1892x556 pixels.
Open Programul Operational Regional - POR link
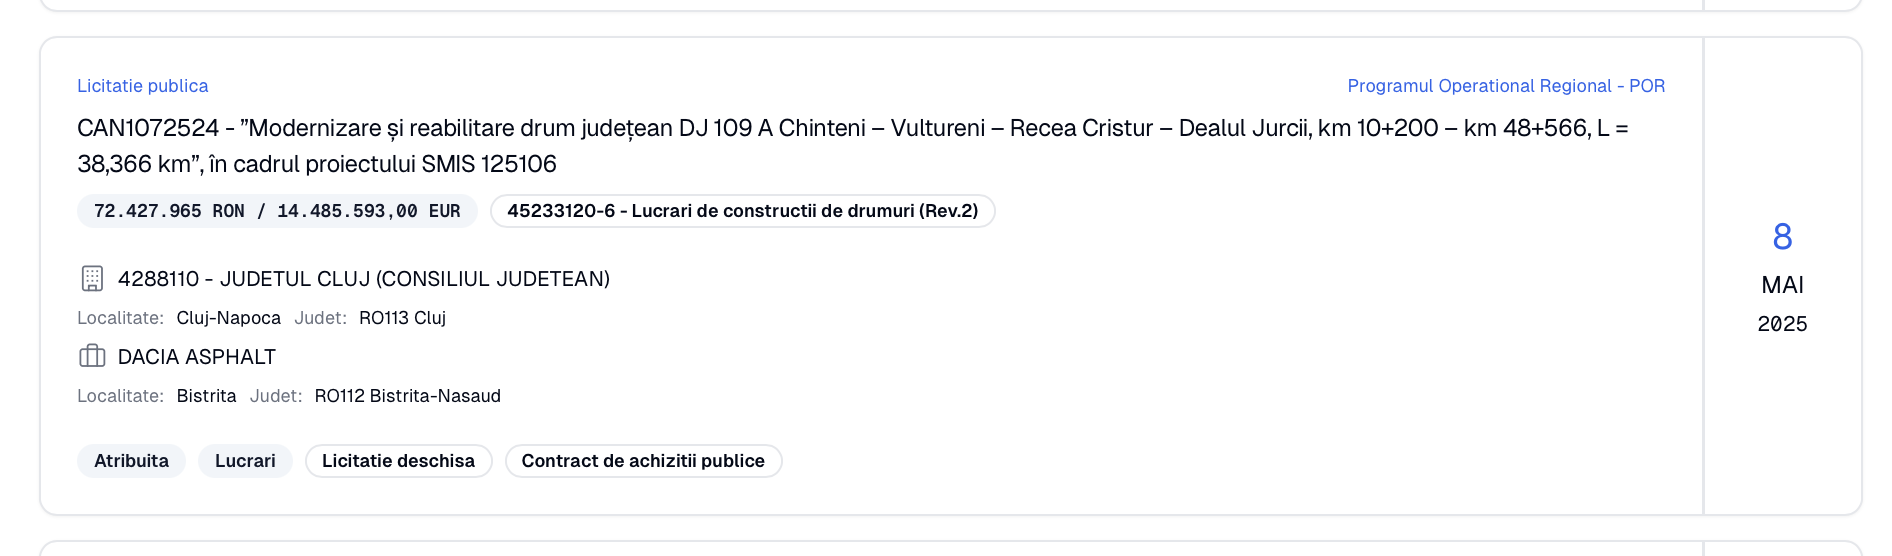point(1506,86)
